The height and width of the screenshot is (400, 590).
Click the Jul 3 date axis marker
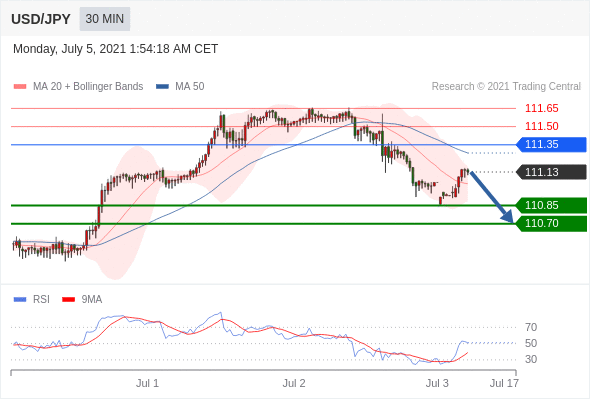(x=437, y=383)
